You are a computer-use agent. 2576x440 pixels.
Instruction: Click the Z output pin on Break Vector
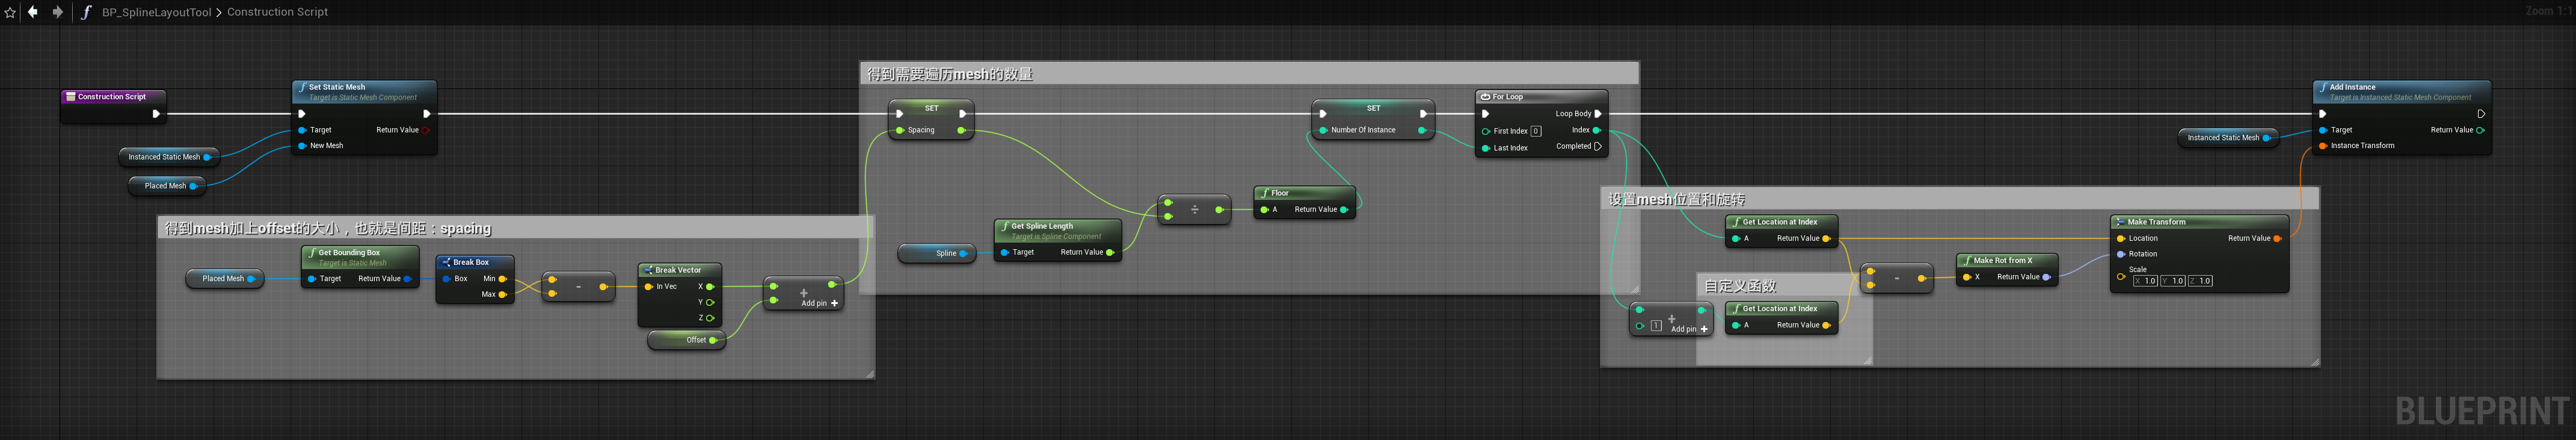point(710,318)
